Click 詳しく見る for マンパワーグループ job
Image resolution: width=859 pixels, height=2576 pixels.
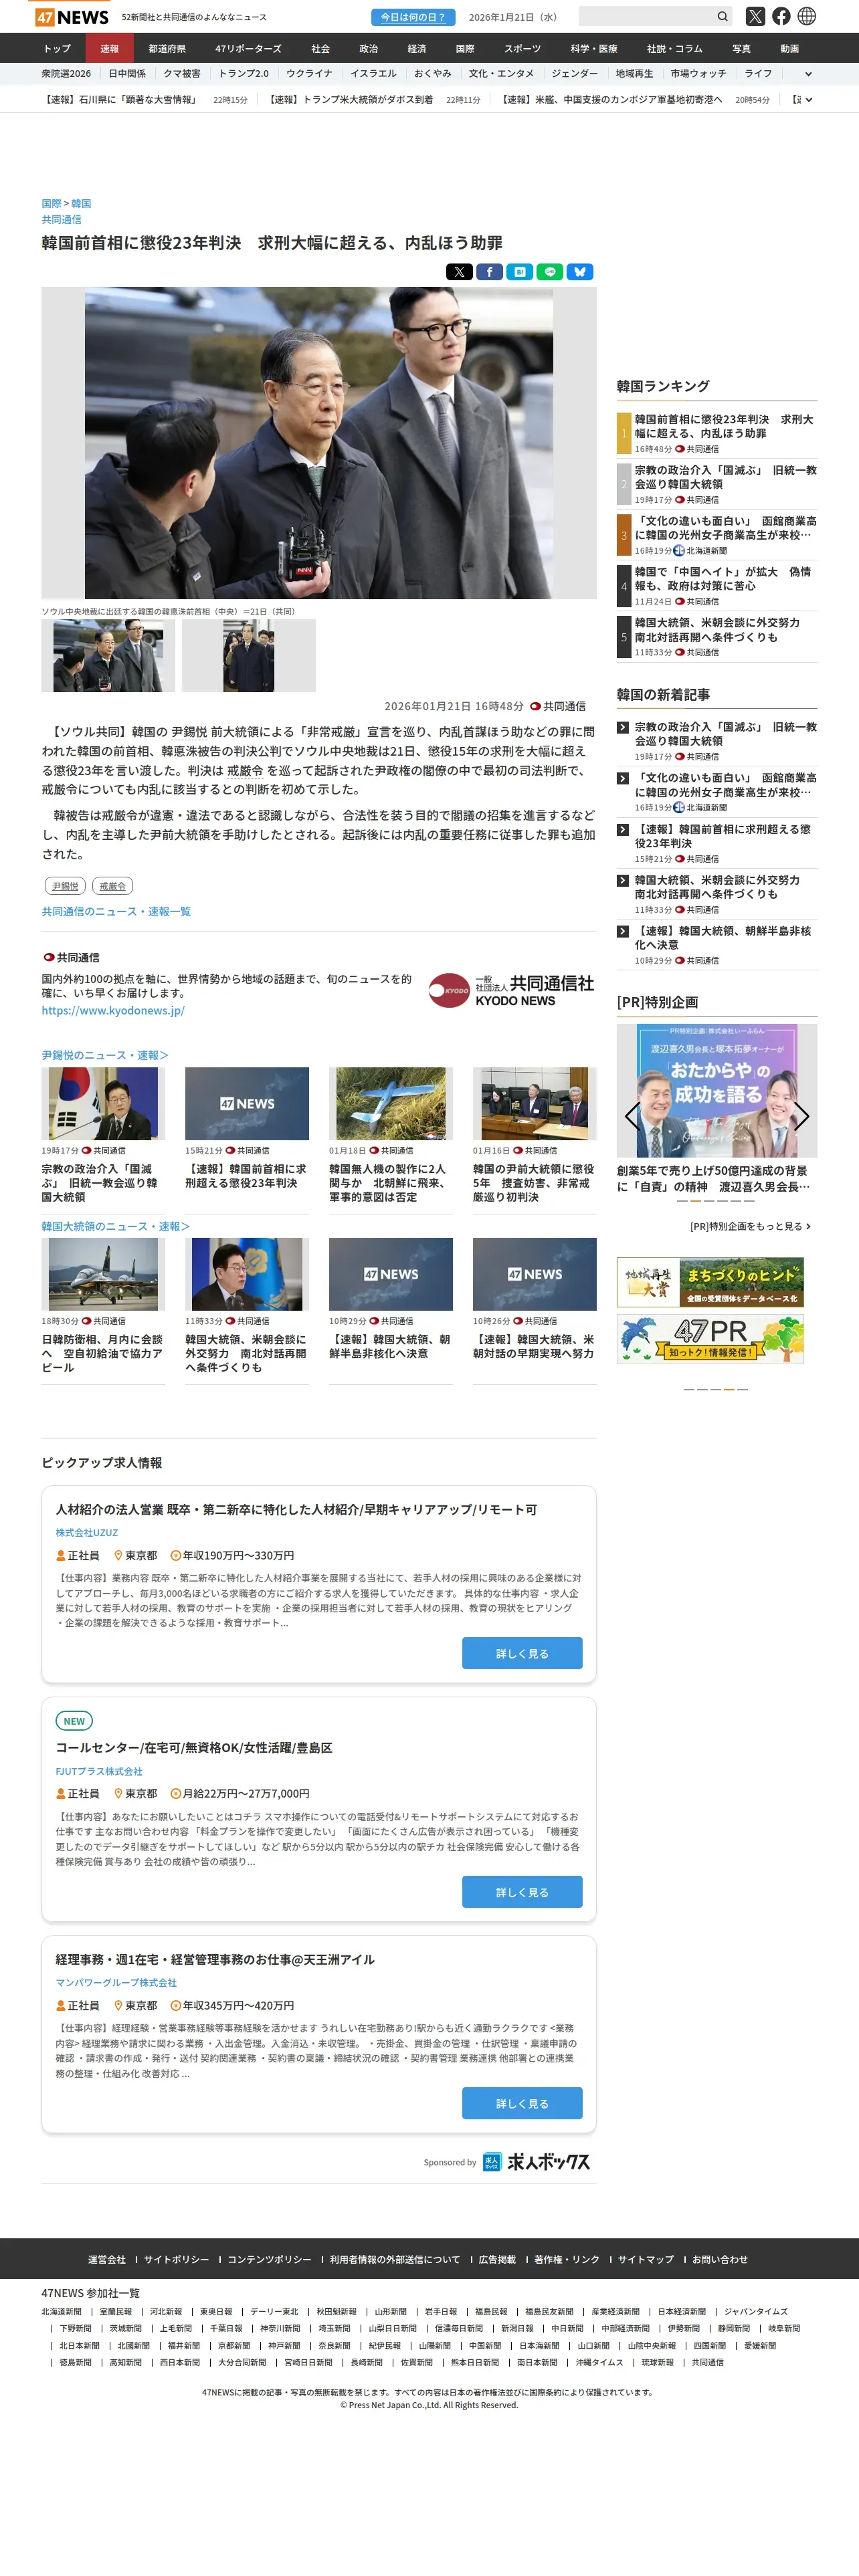(522, 2103)
